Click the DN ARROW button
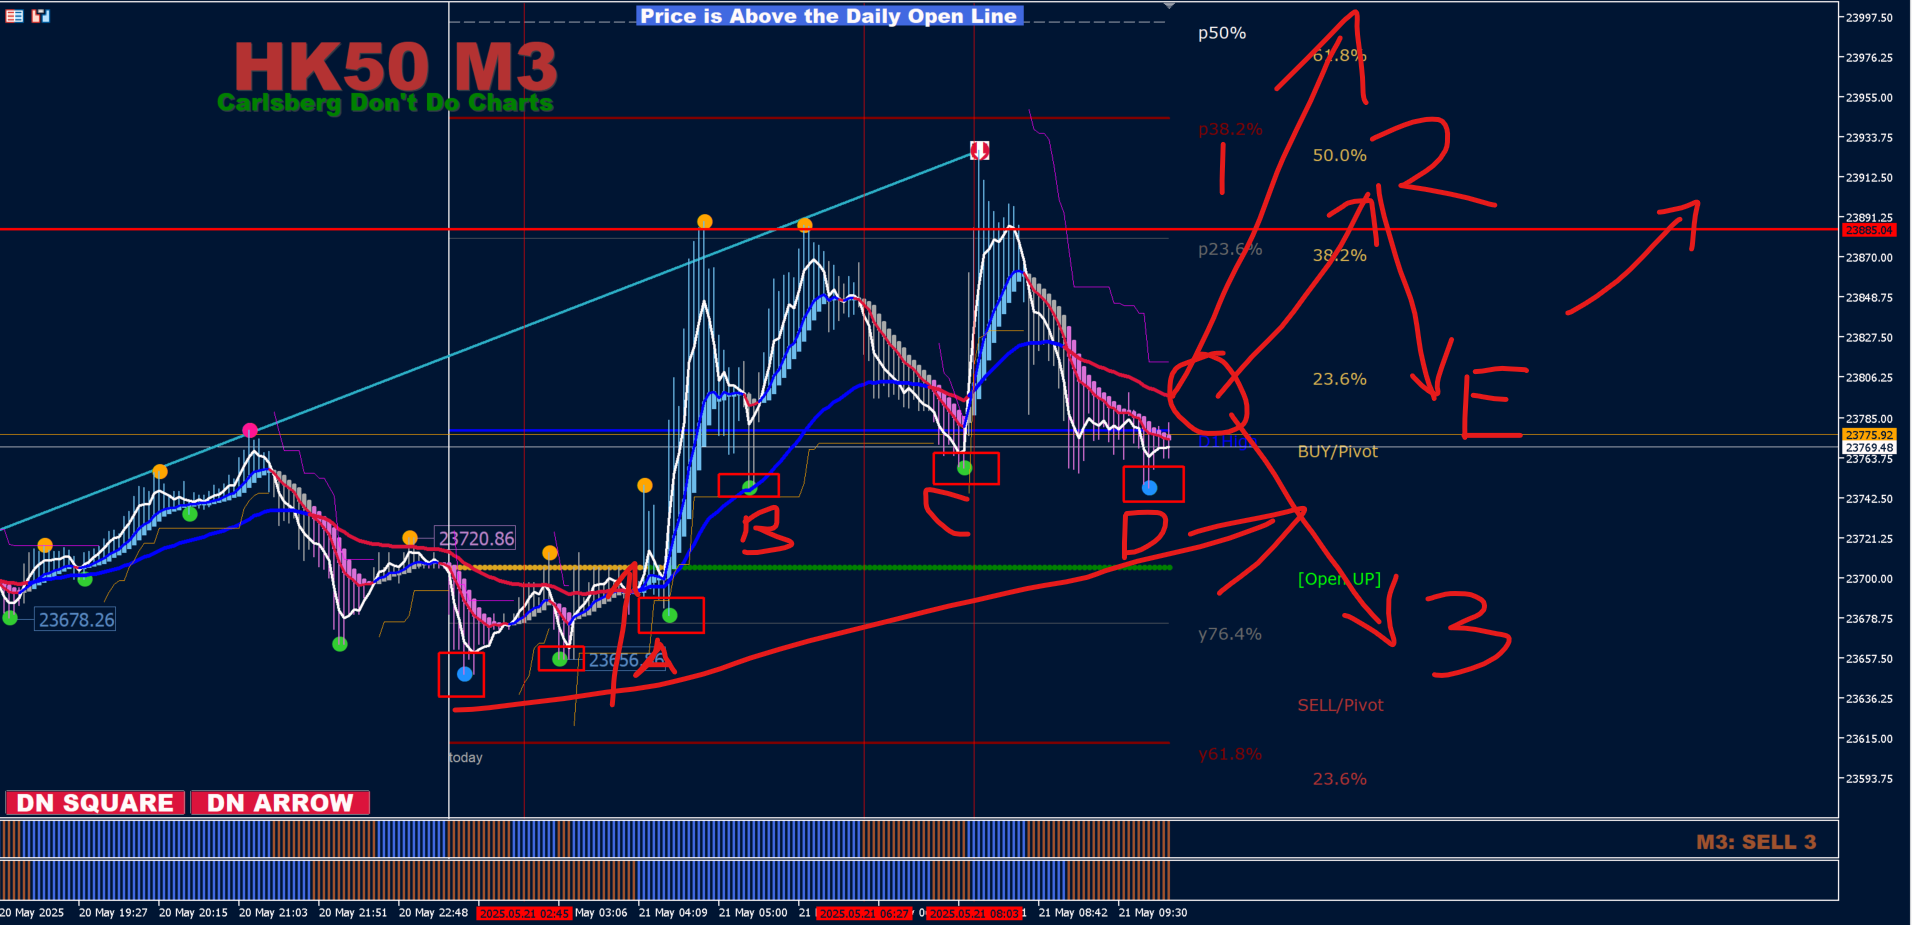The image size is (1912, 925). coord(280,803)
